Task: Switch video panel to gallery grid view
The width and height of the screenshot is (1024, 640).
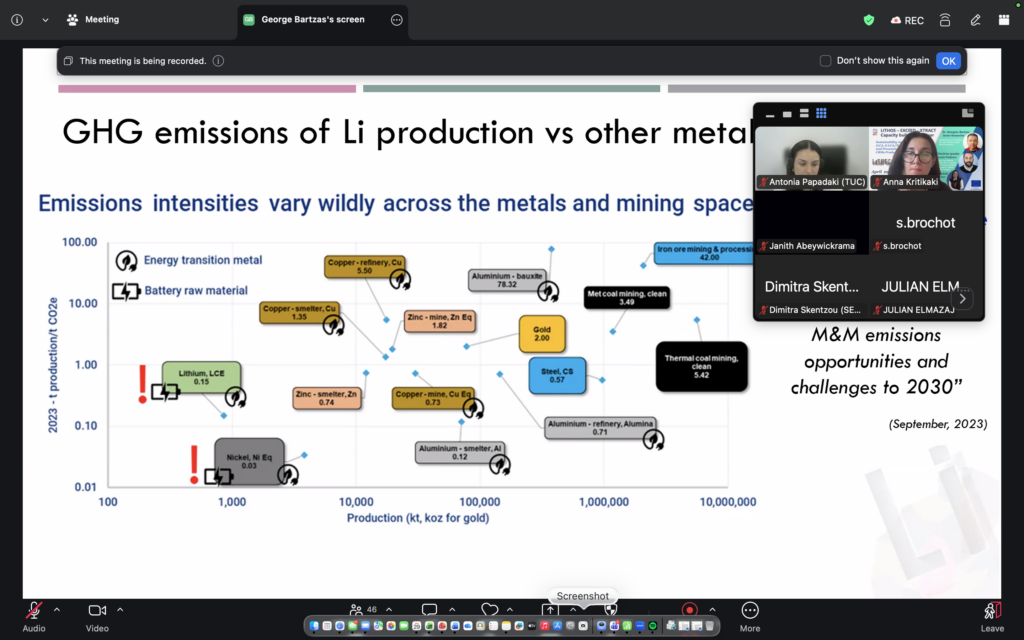Action: 821,113
